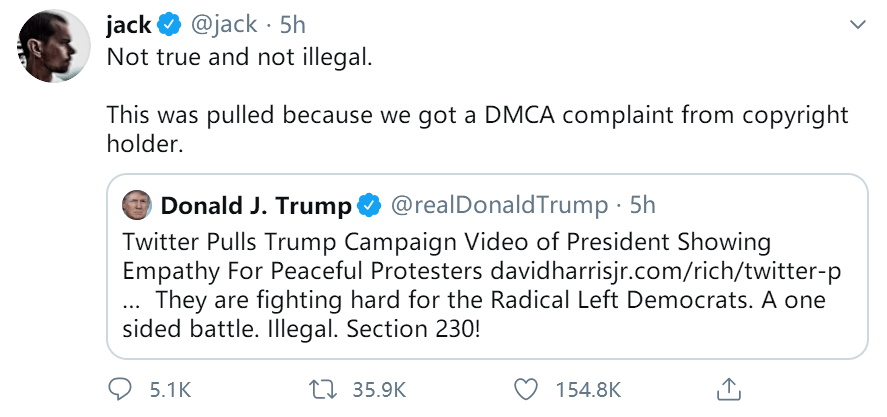The width and height of the screenshot is (887, 417).
Task: Click jack's tweet 5h timestamp
Action: tap(292, 24)
